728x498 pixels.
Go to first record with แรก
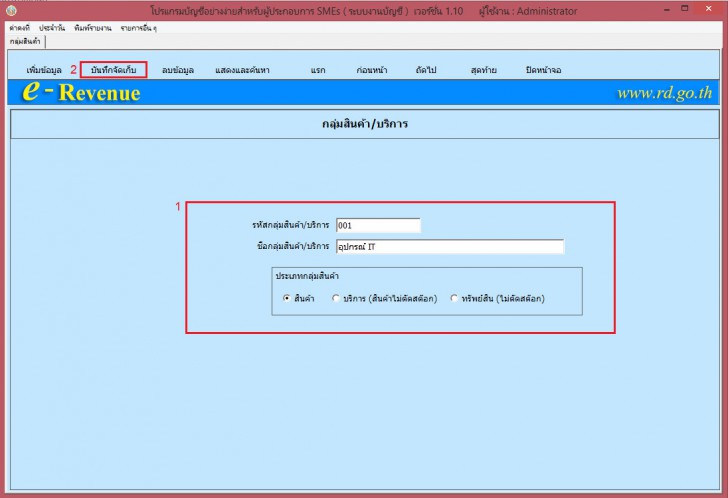[x=318, y=70]
